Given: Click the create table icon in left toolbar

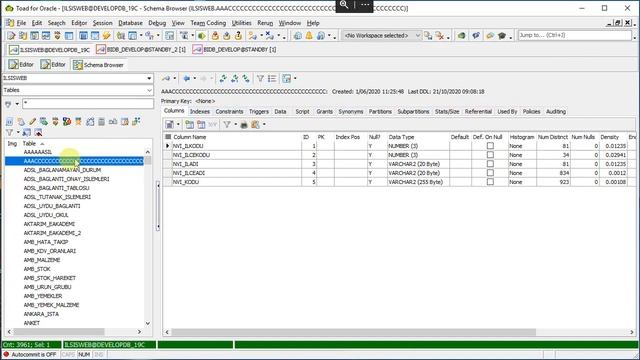Looking at the screenshot, I should click(x=21, y=122).
